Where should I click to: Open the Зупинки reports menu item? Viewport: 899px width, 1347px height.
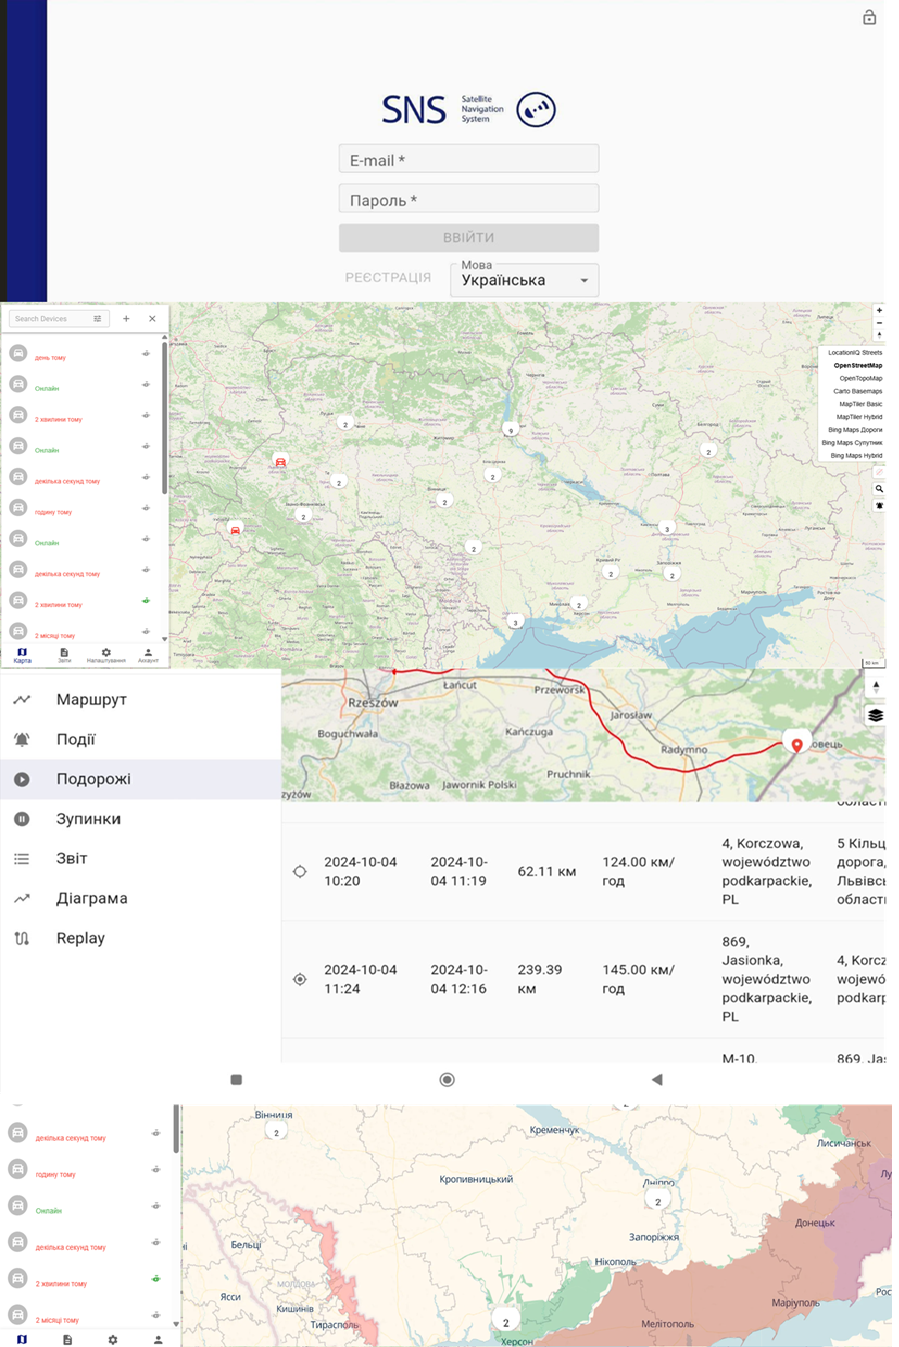pos(88,819)
